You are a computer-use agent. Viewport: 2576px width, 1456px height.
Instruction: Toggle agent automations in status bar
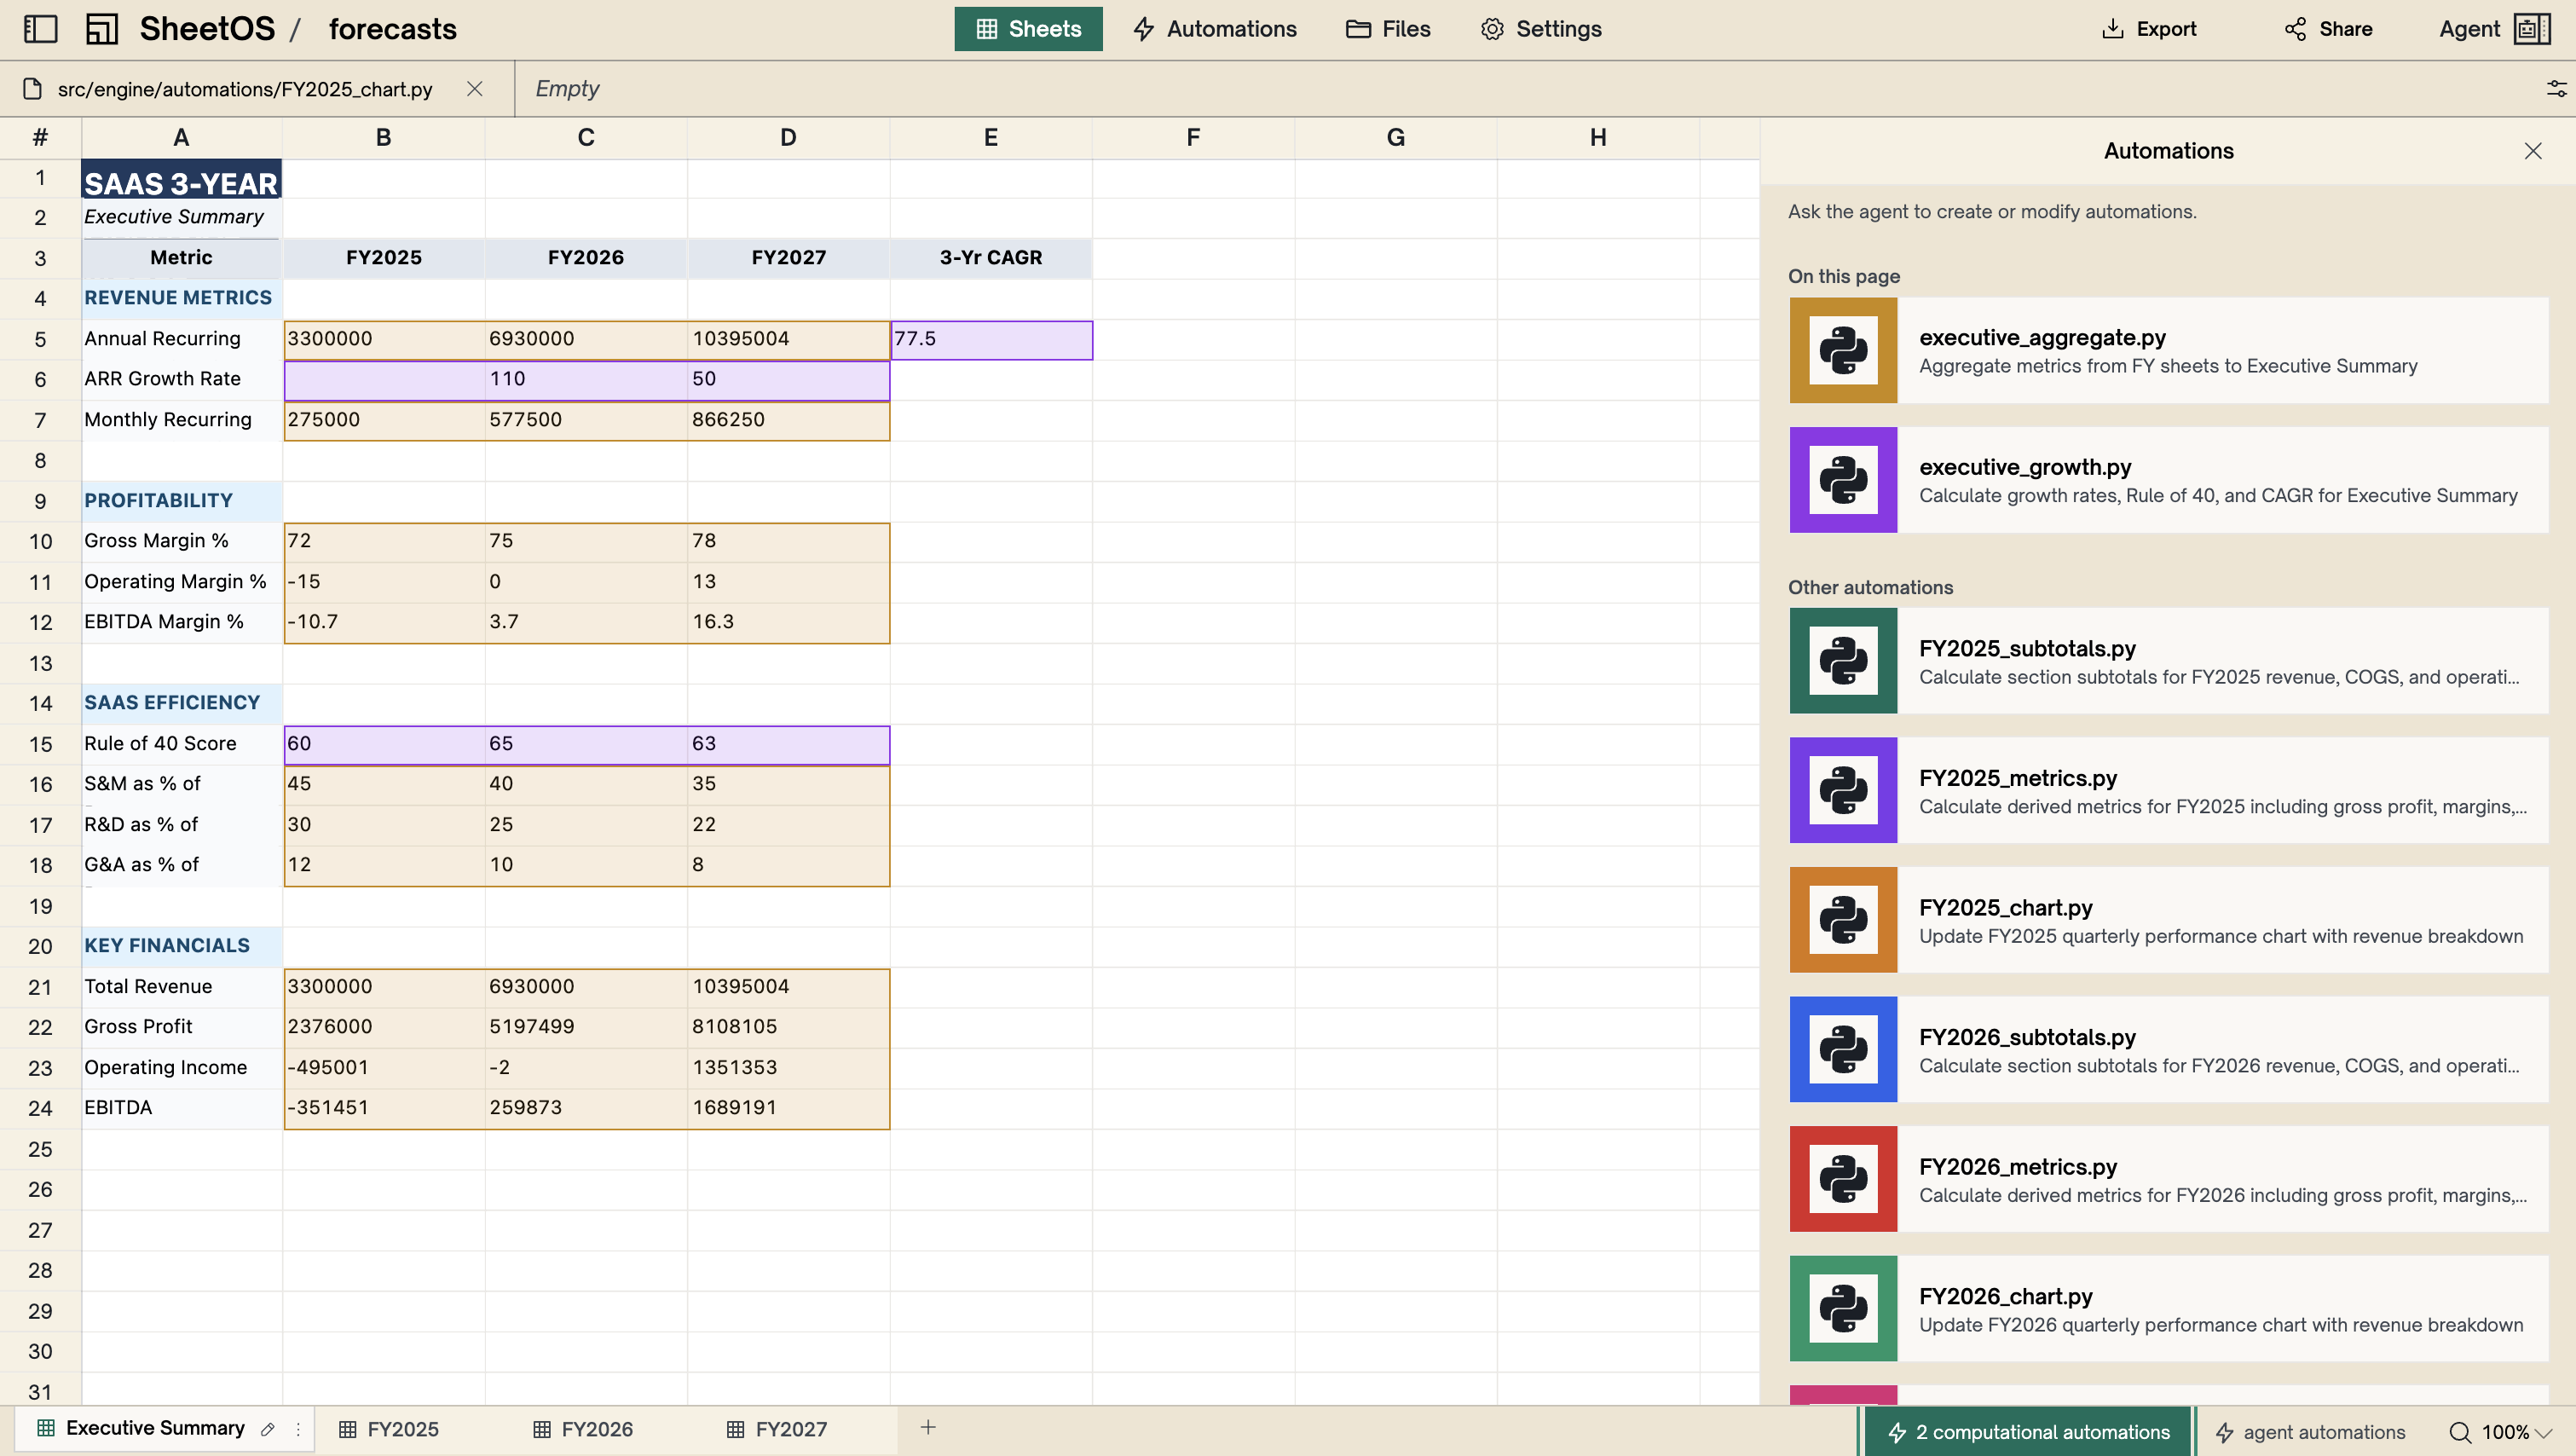[2310, 1432]
